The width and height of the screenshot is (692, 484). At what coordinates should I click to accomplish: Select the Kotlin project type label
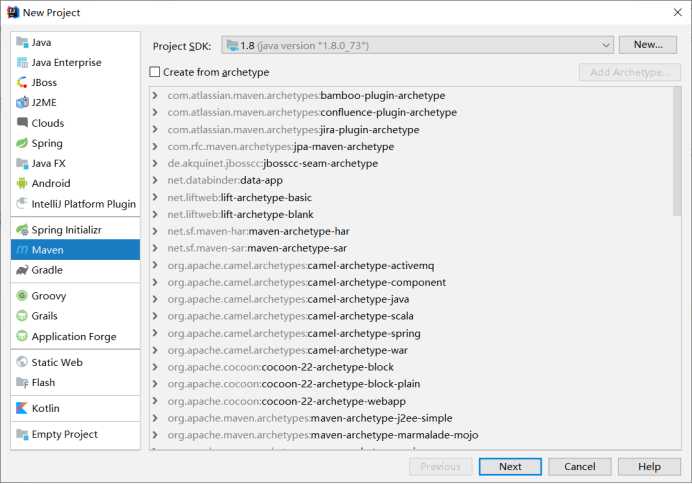[x=45, y=408]
